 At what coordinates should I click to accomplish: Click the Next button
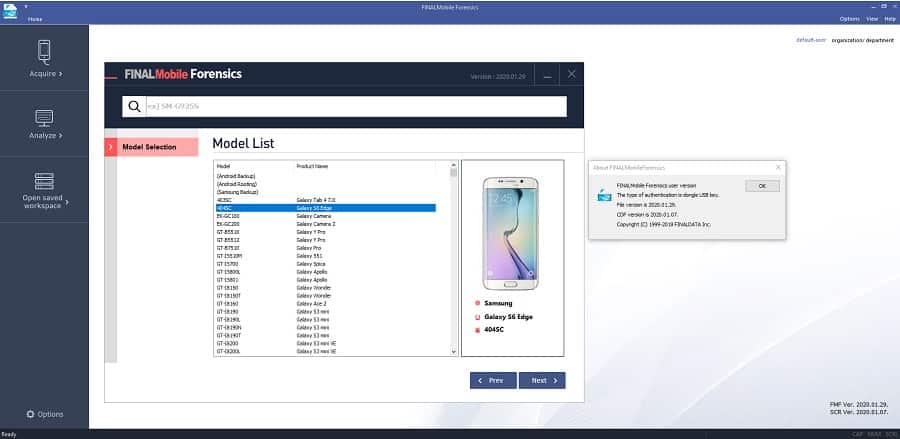pos(542,380)
